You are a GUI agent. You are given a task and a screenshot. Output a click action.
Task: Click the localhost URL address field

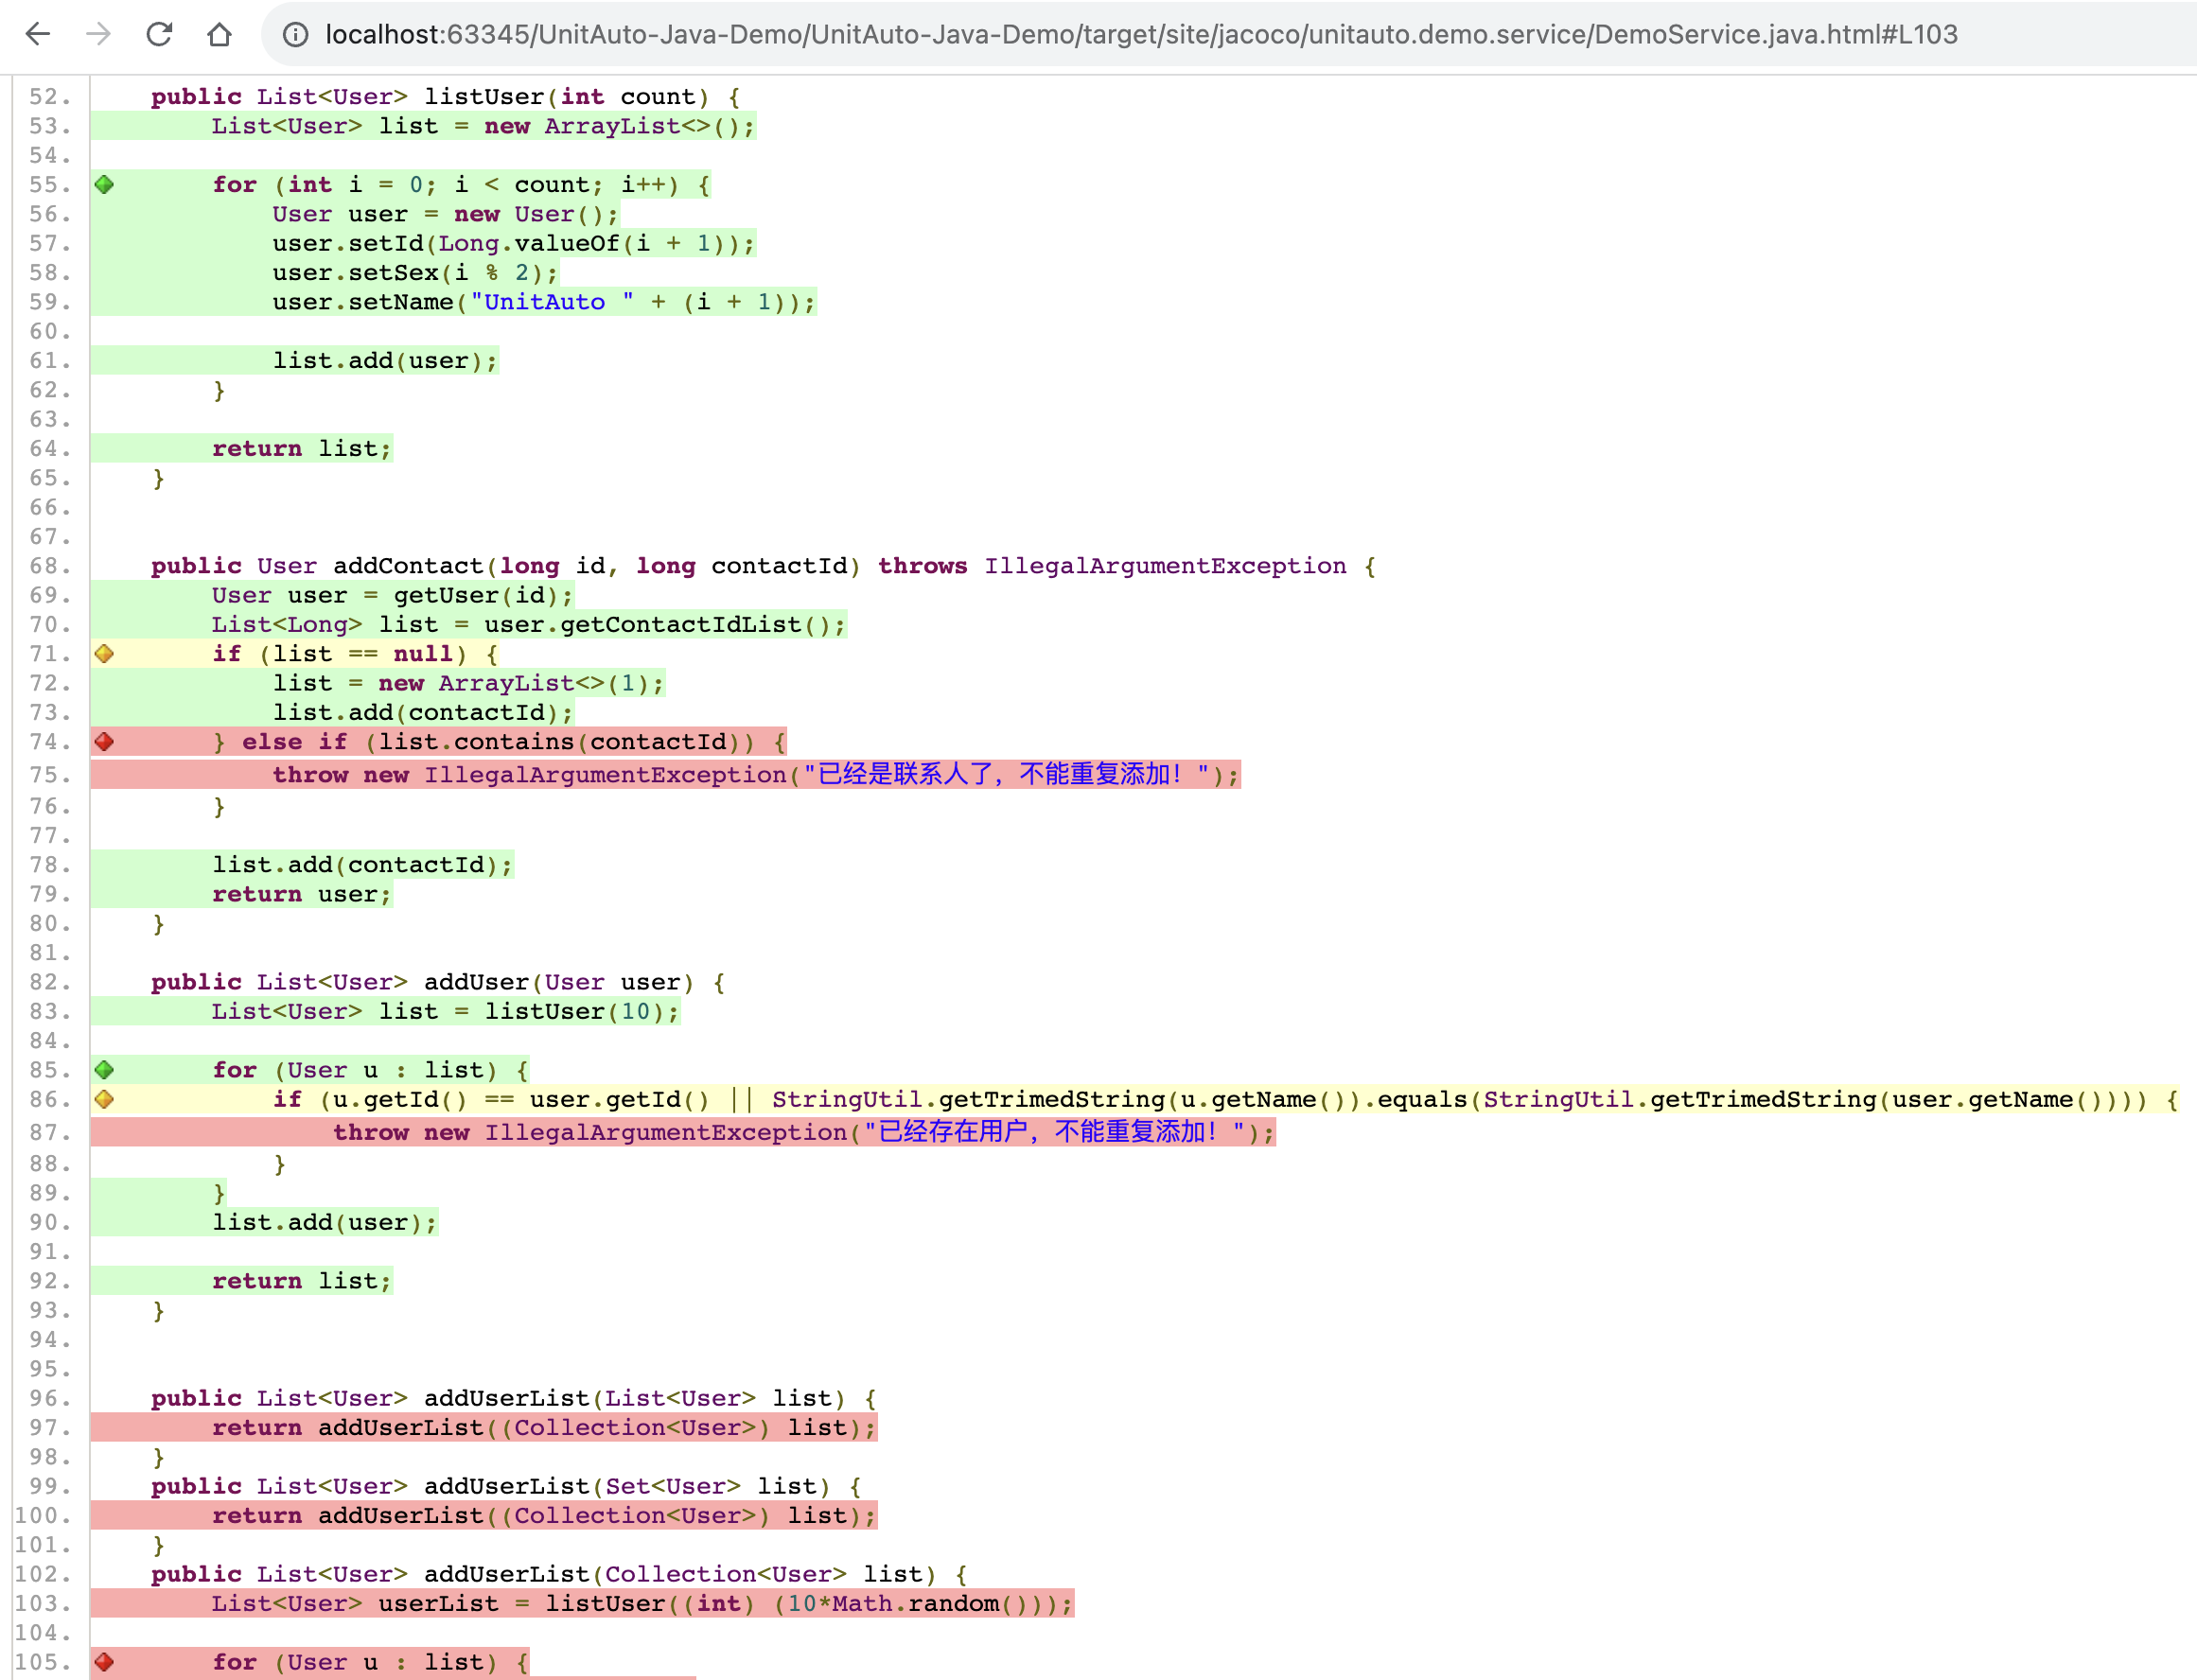point(1140,35)
